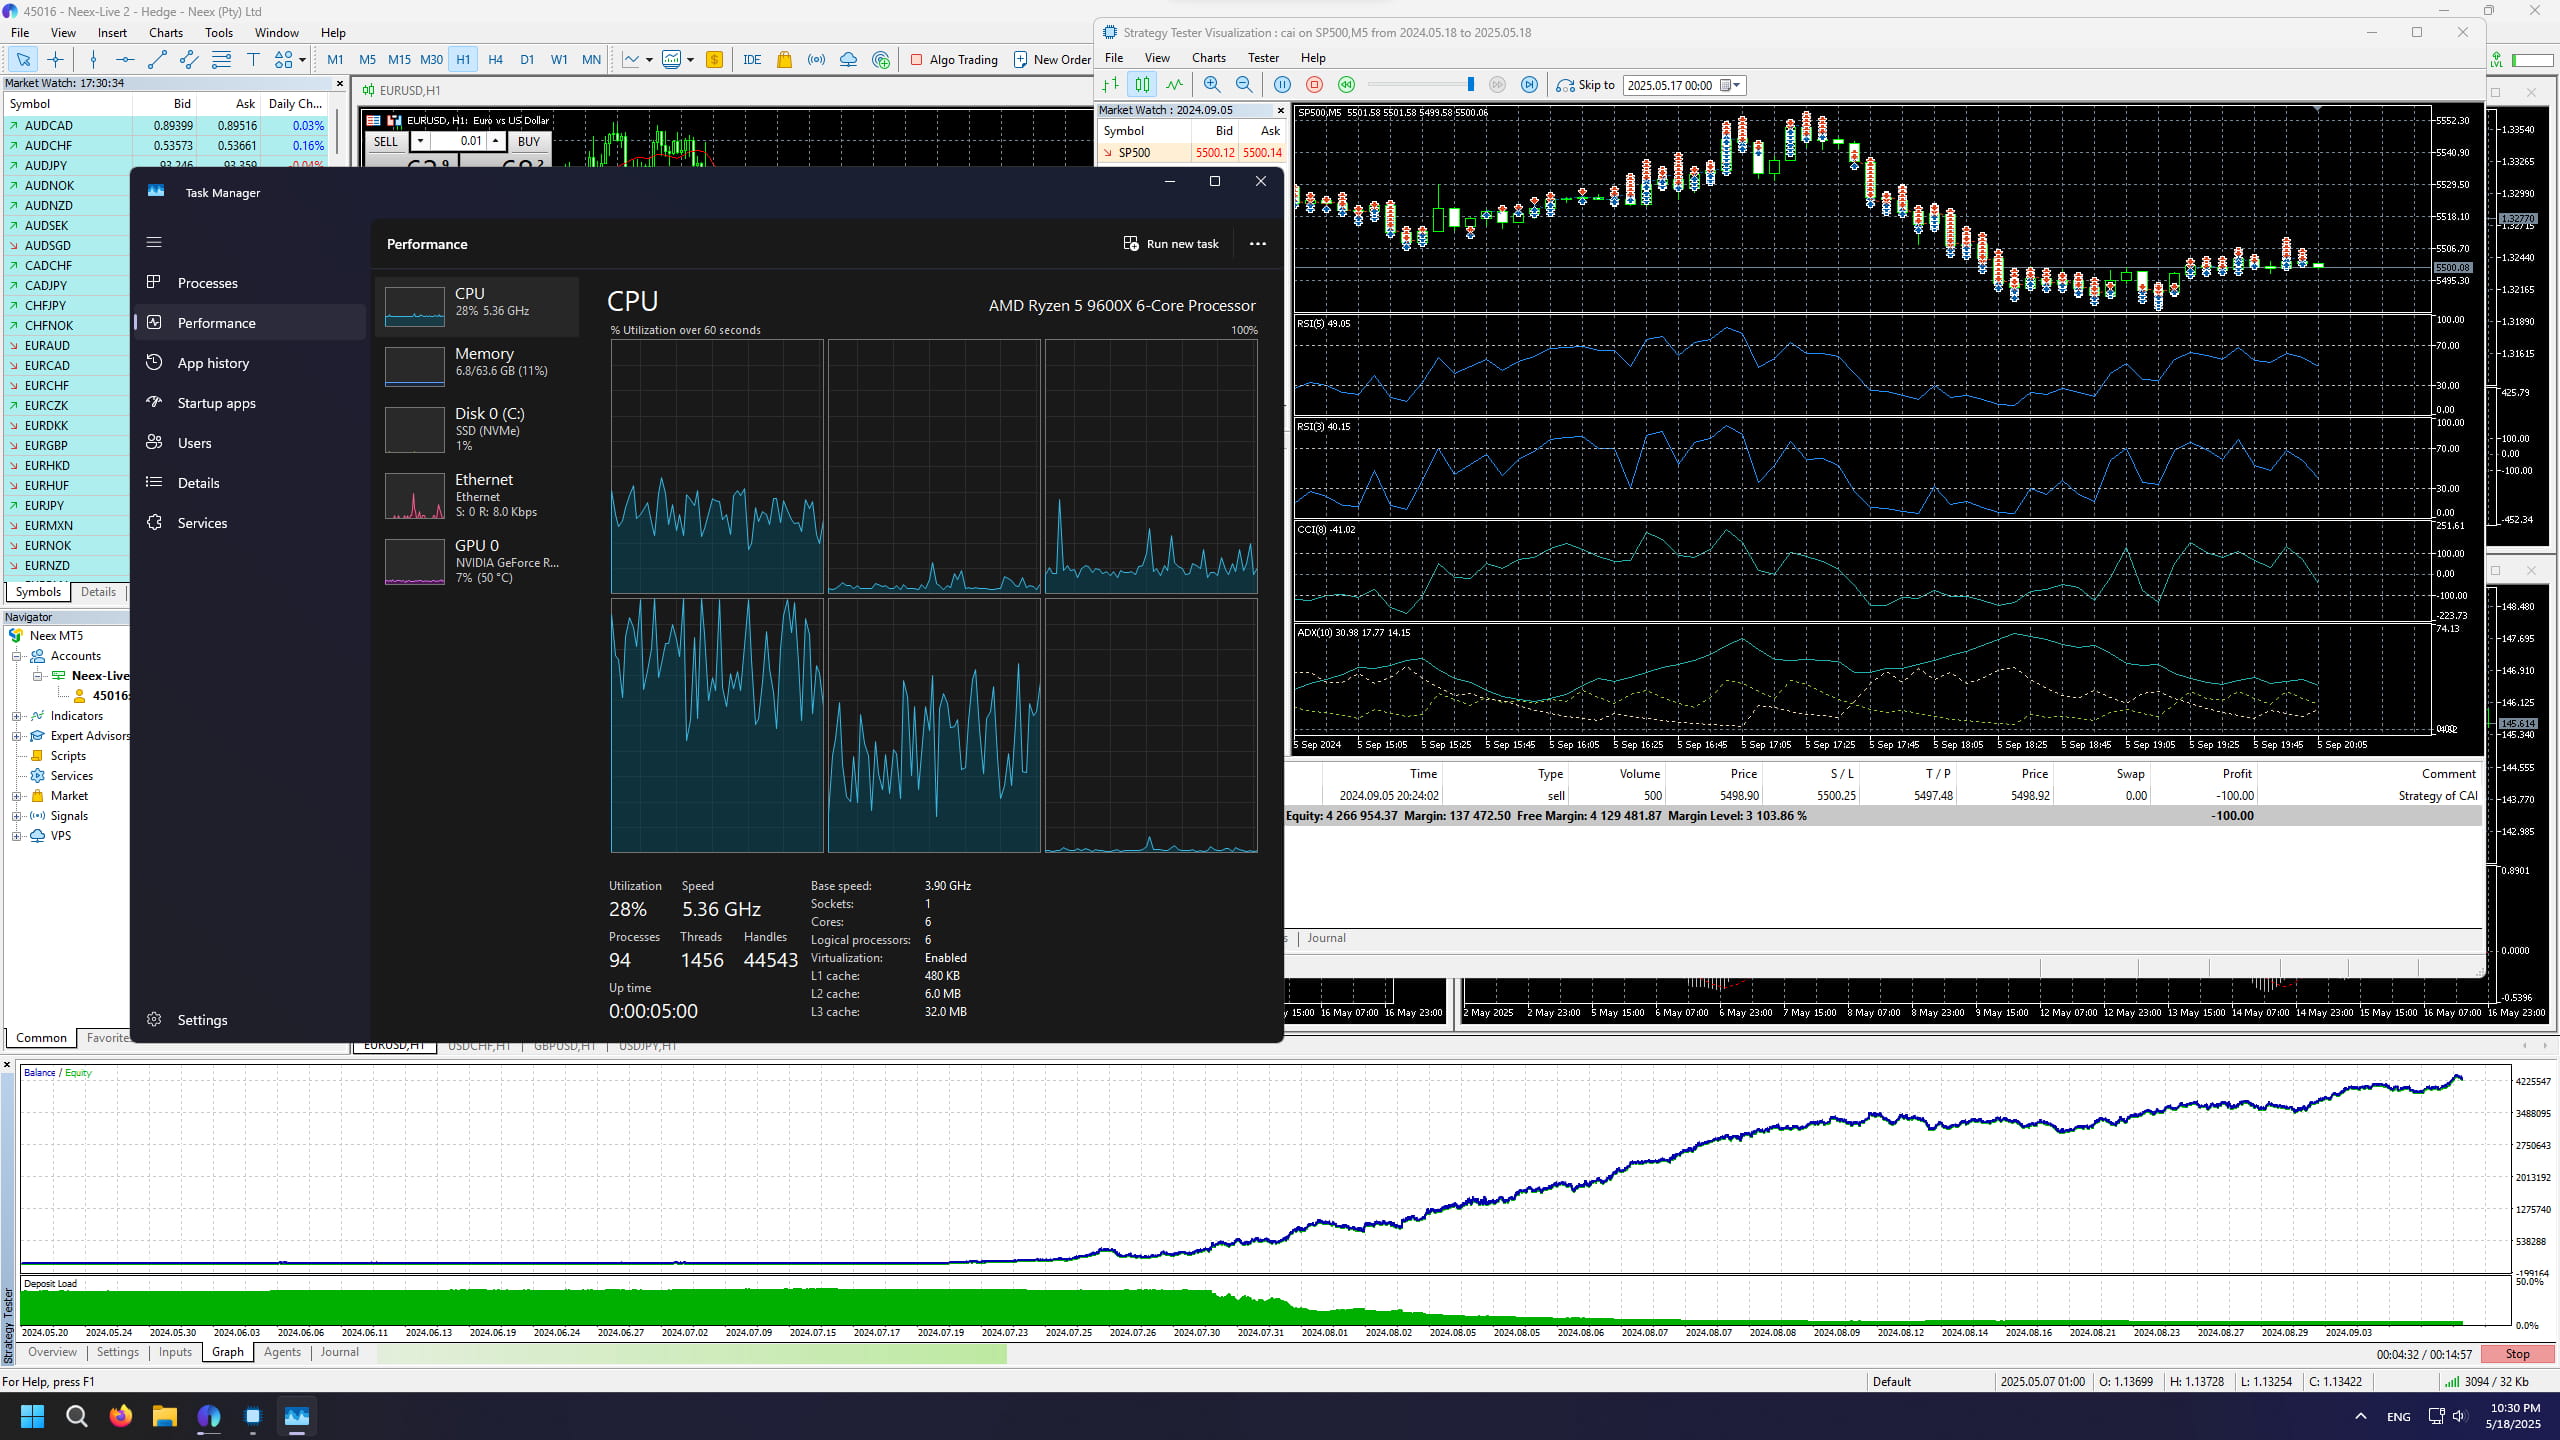Select the M5 timeframe button
Screen dimensions: 2560x1440
click(367, 60)
